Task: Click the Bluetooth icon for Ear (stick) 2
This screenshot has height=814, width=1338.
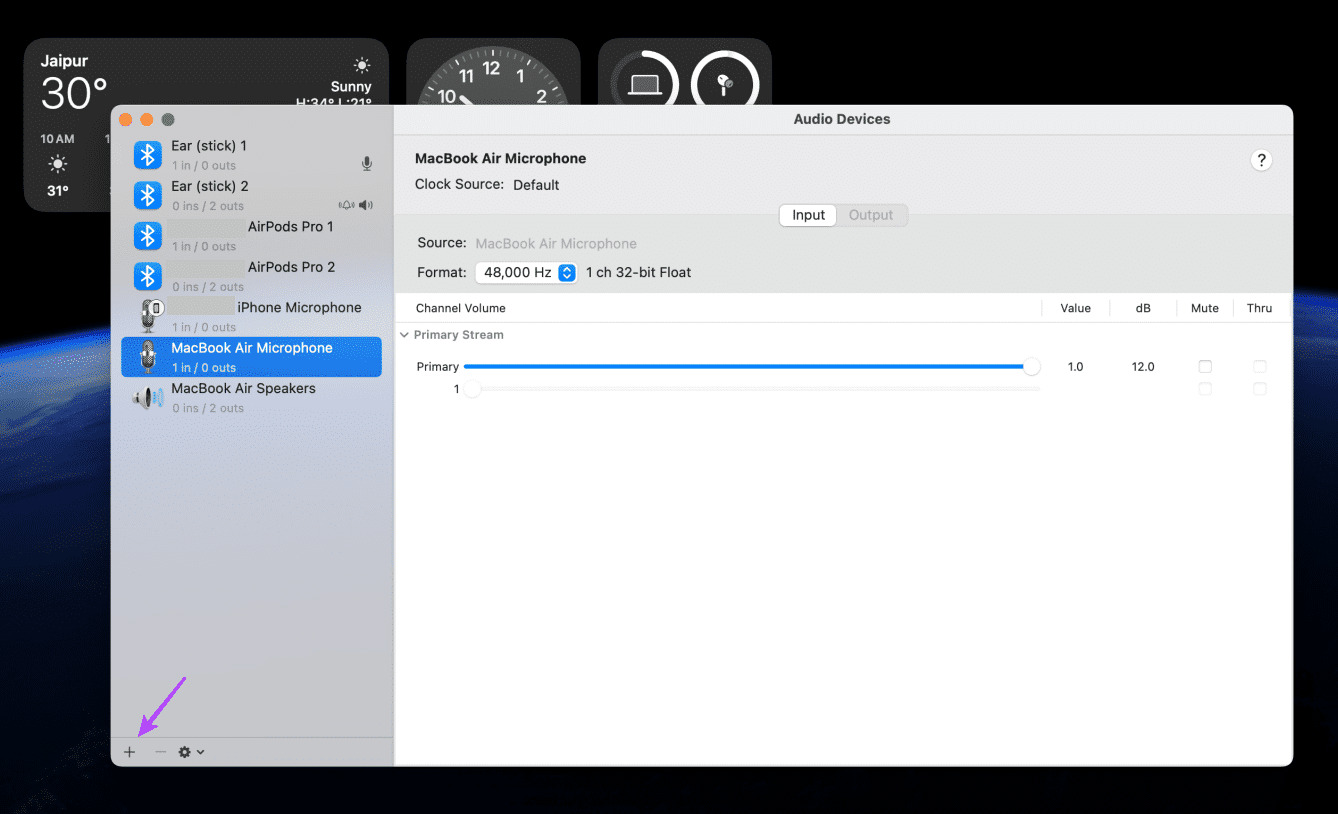Action: (148, 195)
